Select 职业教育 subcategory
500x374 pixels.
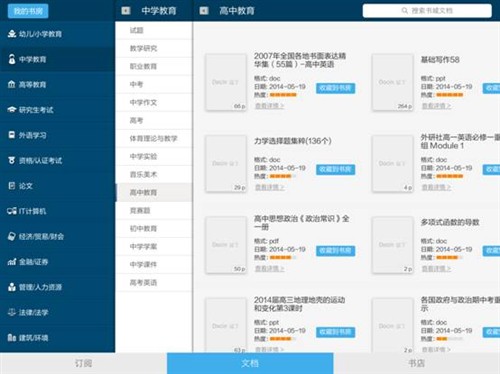click(154, 66)
